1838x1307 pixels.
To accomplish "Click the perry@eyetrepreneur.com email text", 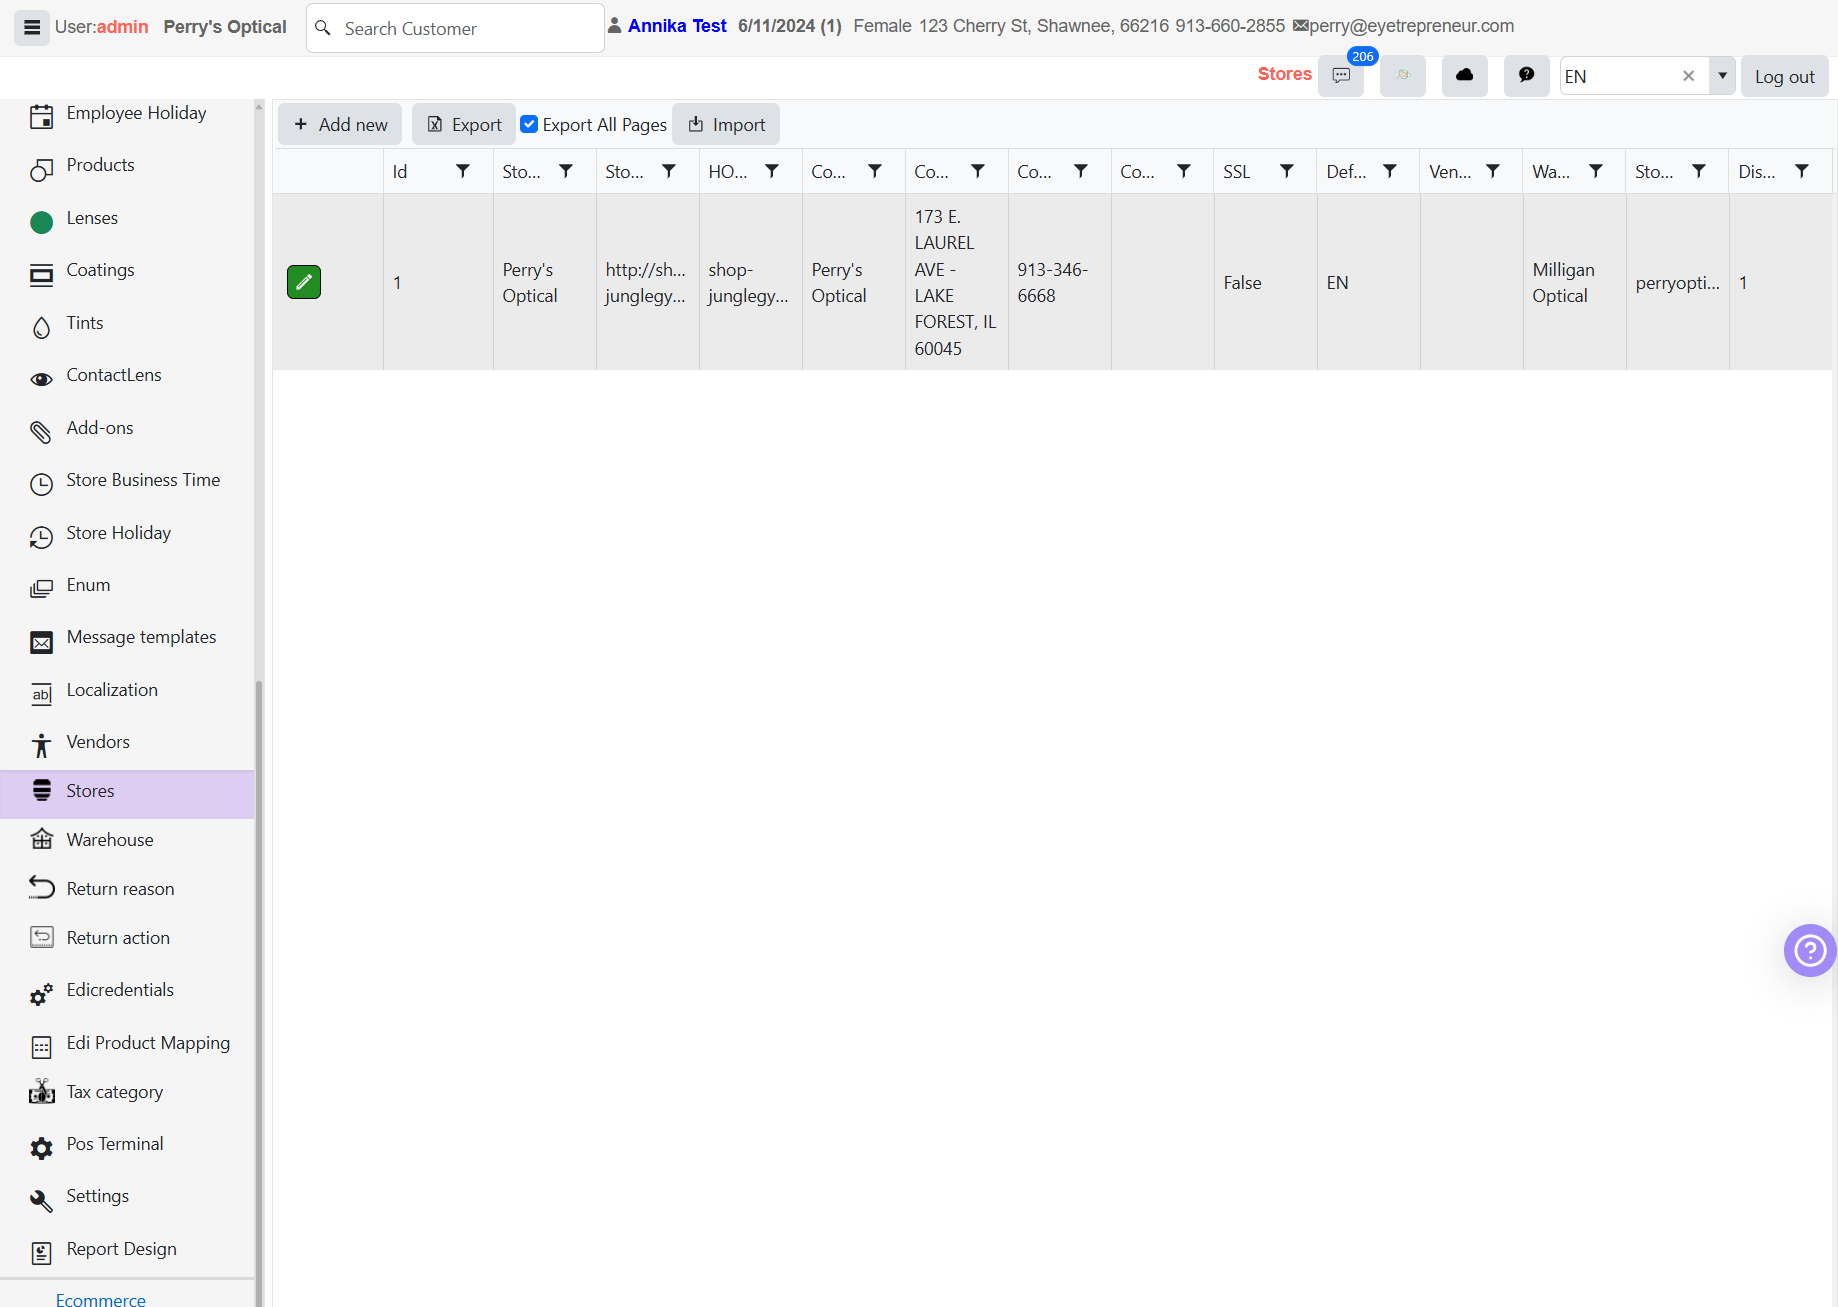I will (1411, 26).
